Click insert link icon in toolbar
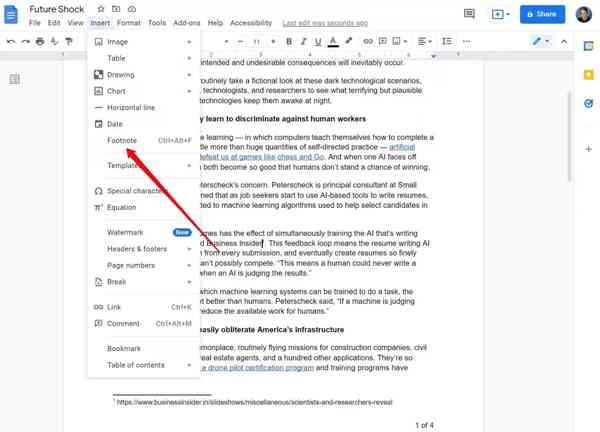Screen dimensions: 600x432 click(368, 42)
